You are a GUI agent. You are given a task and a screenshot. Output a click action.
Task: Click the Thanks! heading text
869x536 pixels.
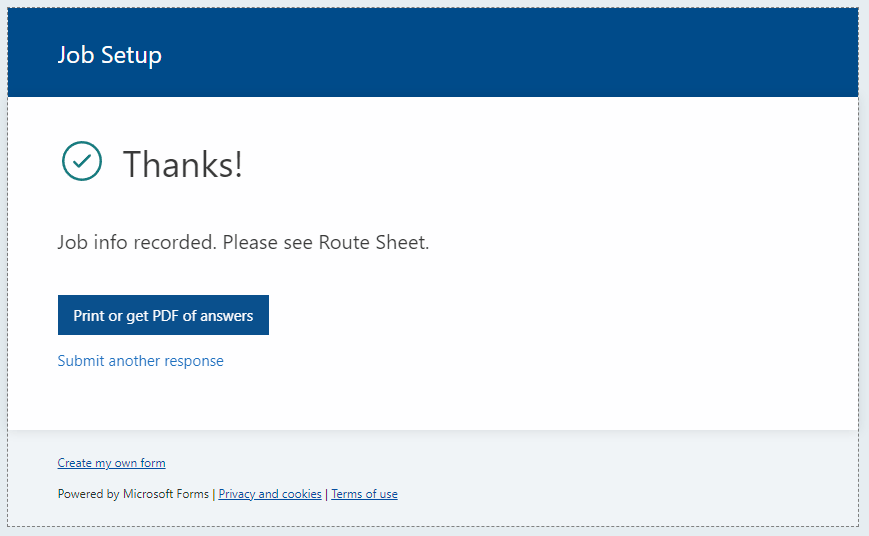(182, 164)
